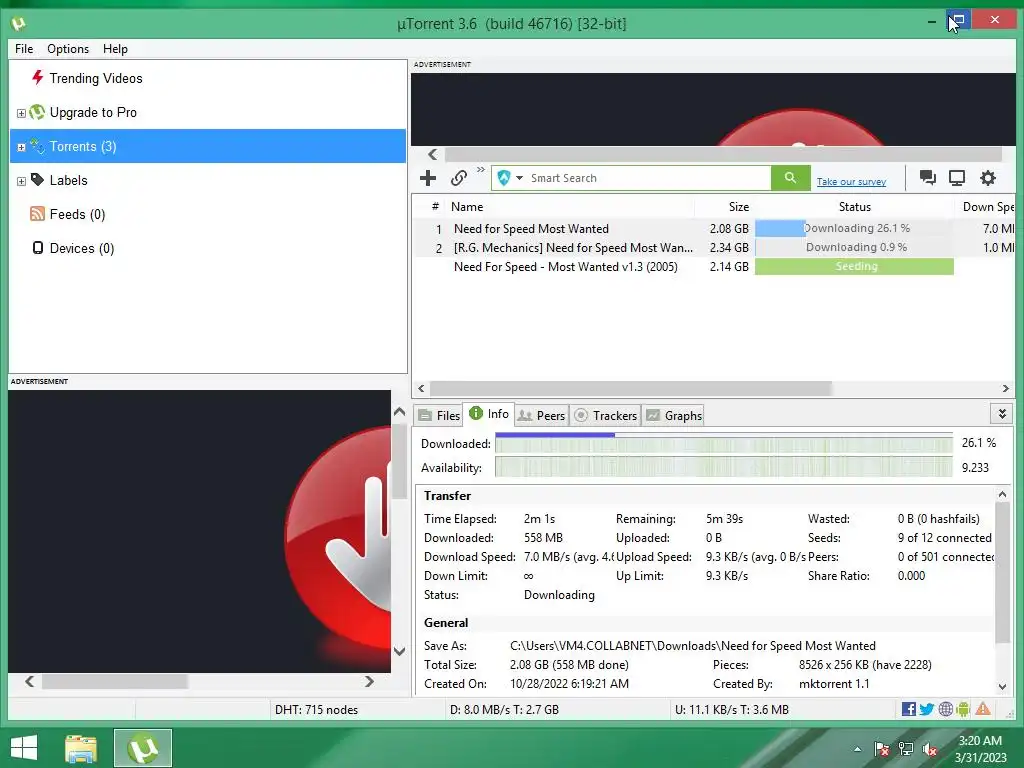This screenshot has width=1024, height=768.
Task: Open the Windows Start button
Action: coord(24,748)
